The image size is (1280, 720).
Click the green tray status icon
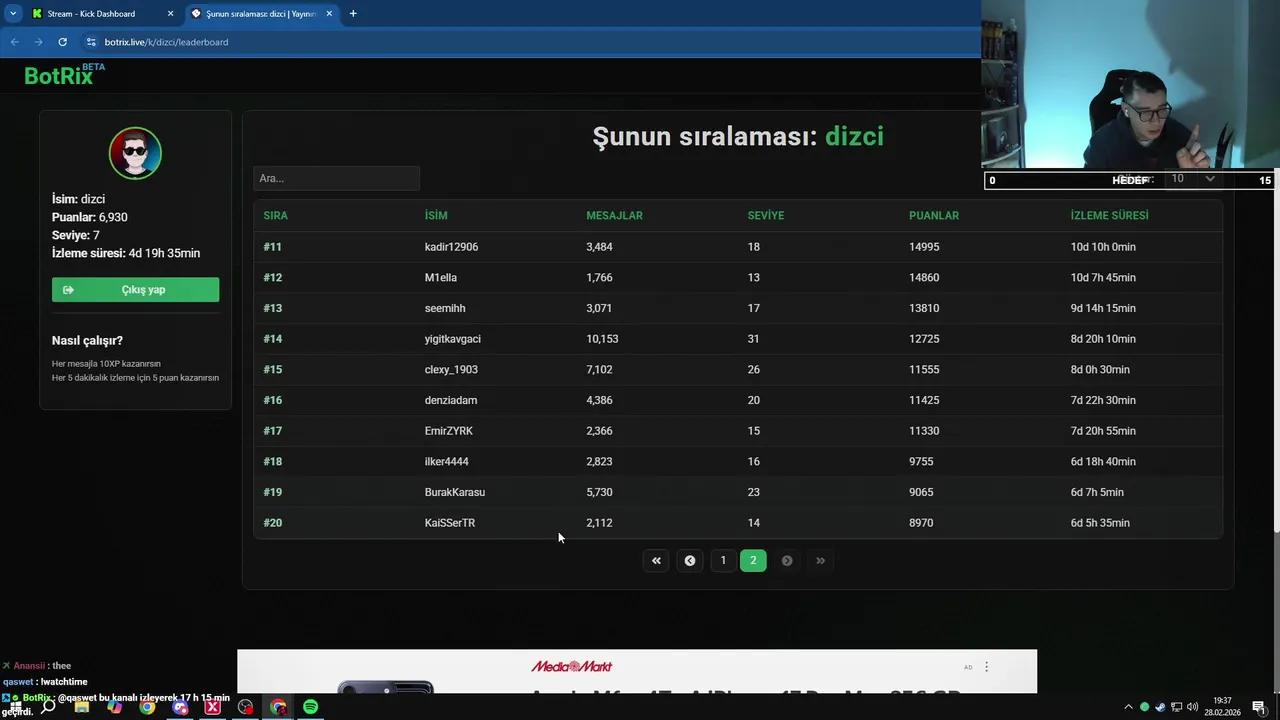click(1145, 707)
